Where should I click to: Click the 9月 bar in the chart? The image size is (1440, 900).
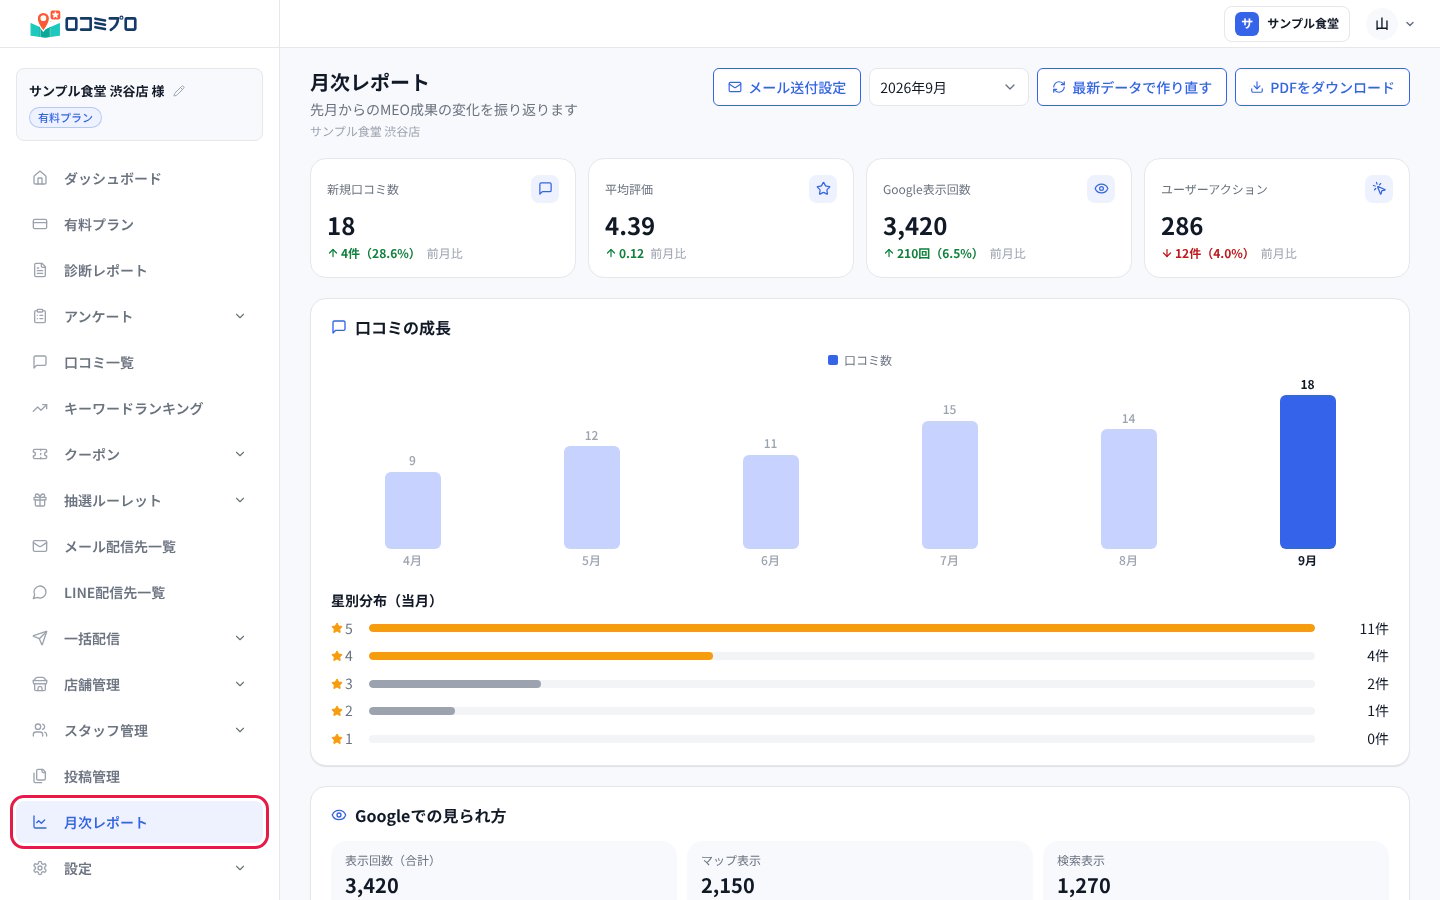pyautogui.click(x=1307, y=472)
